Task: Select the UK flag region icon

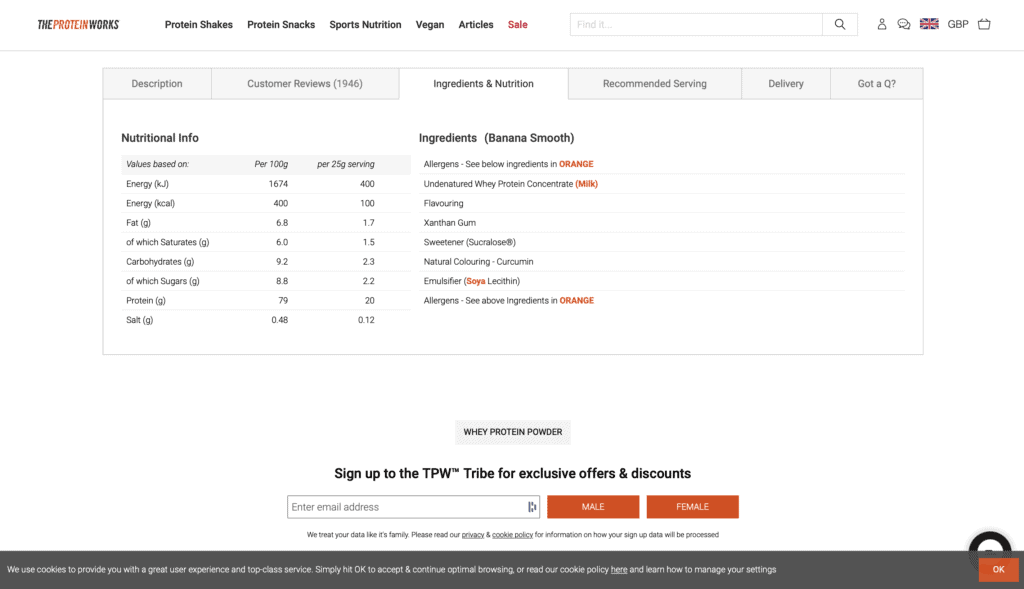Action: [x=929, y=24]
